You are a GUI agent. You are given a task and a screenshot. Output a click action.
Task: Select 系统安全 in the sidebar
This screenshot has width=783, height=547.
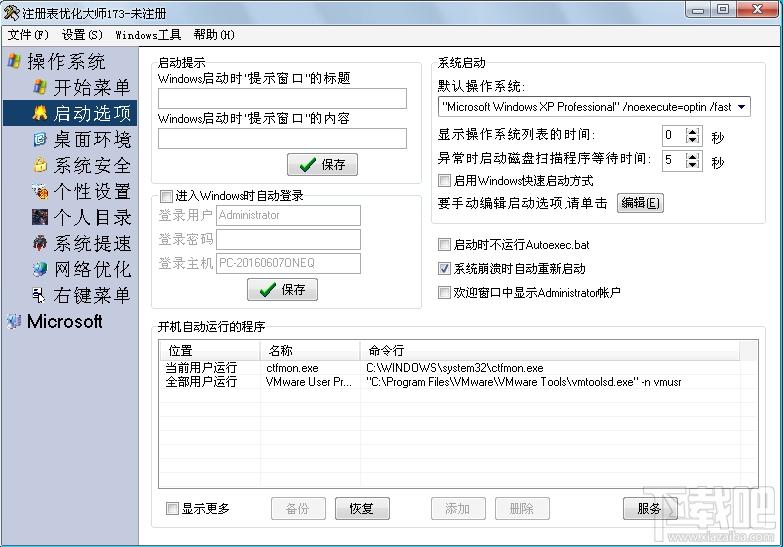click(x=92, y=165)
